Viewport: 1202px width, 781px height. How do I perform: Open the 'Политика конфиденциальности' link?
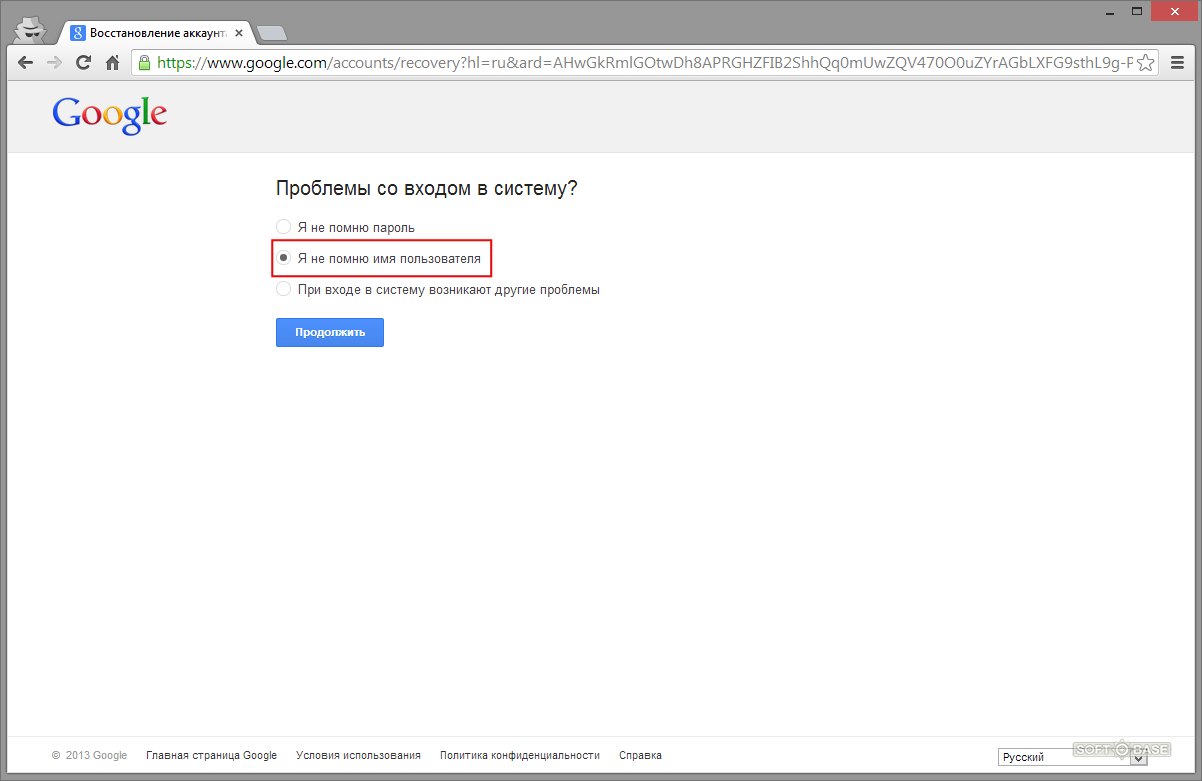point(520,756)
